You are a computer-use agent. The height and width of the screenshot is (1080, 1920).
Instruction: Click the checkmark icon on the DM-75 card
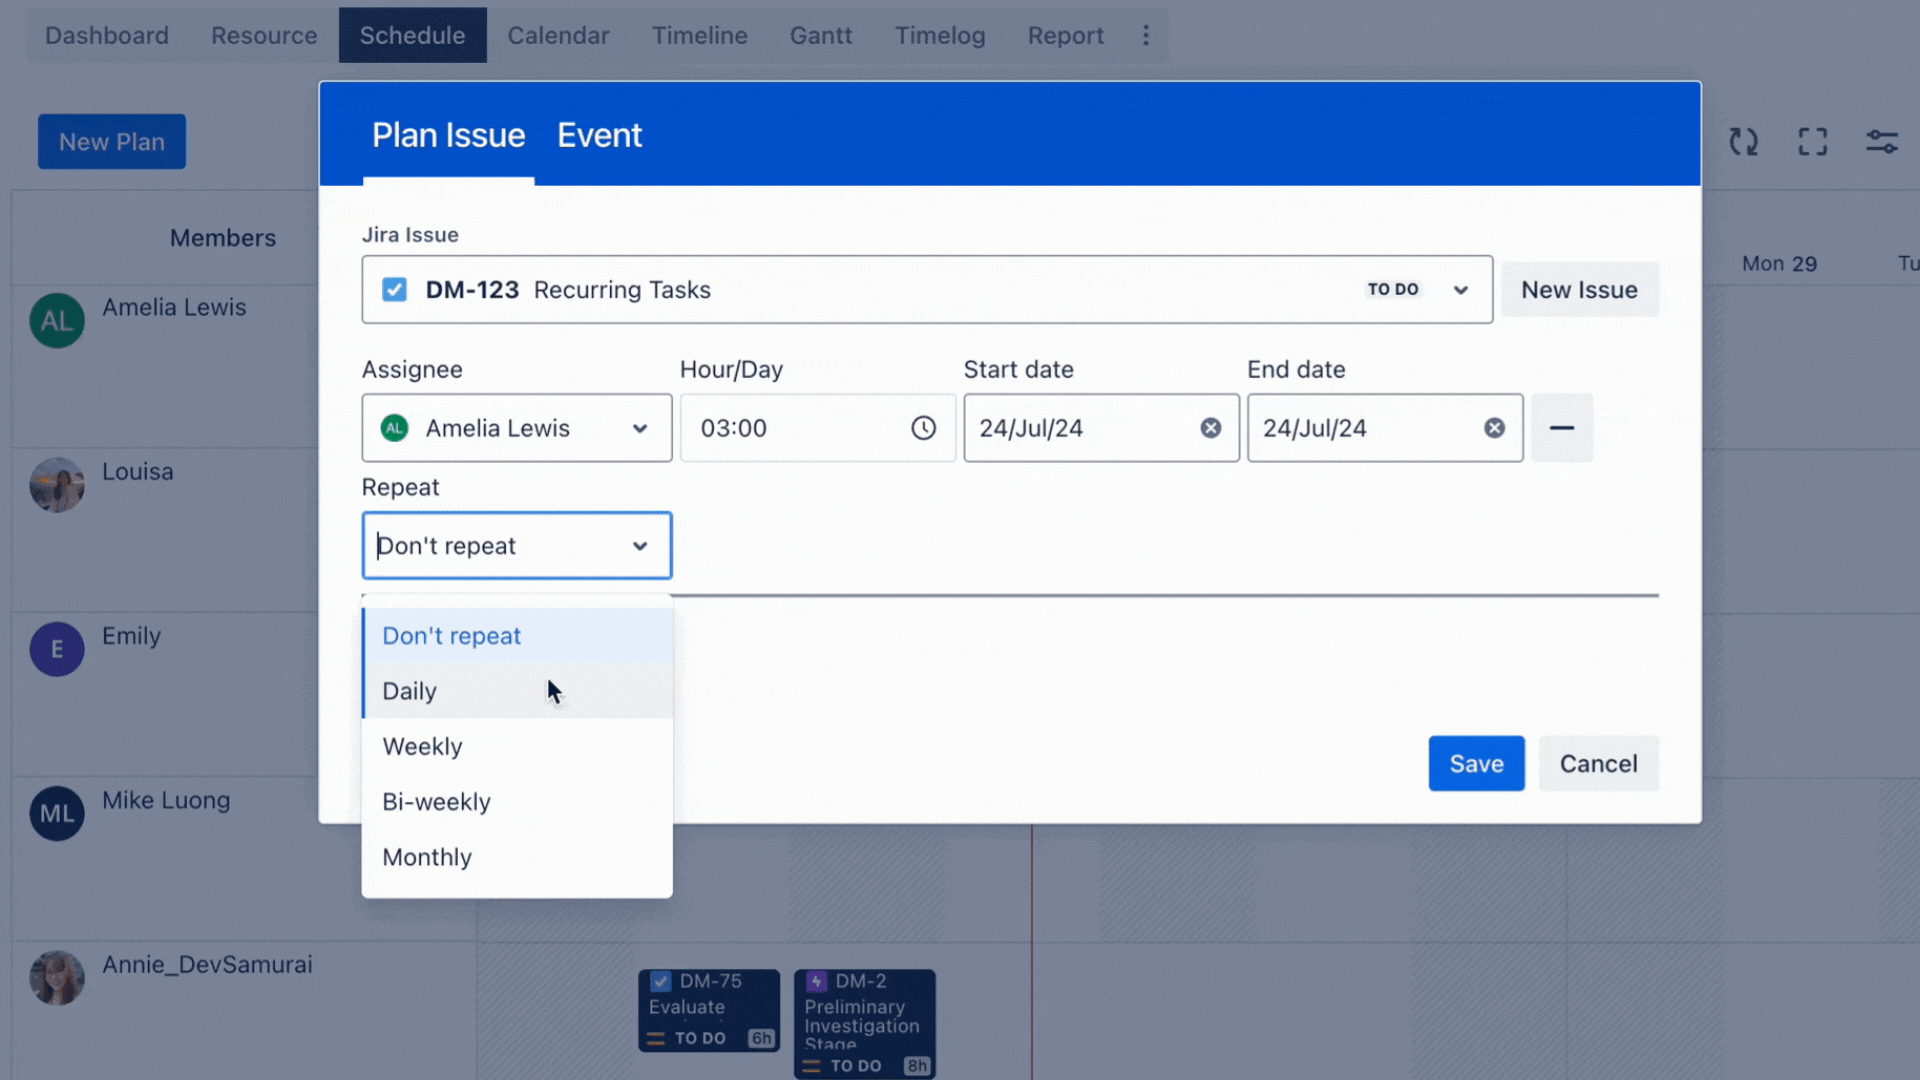tap(661, 981)
